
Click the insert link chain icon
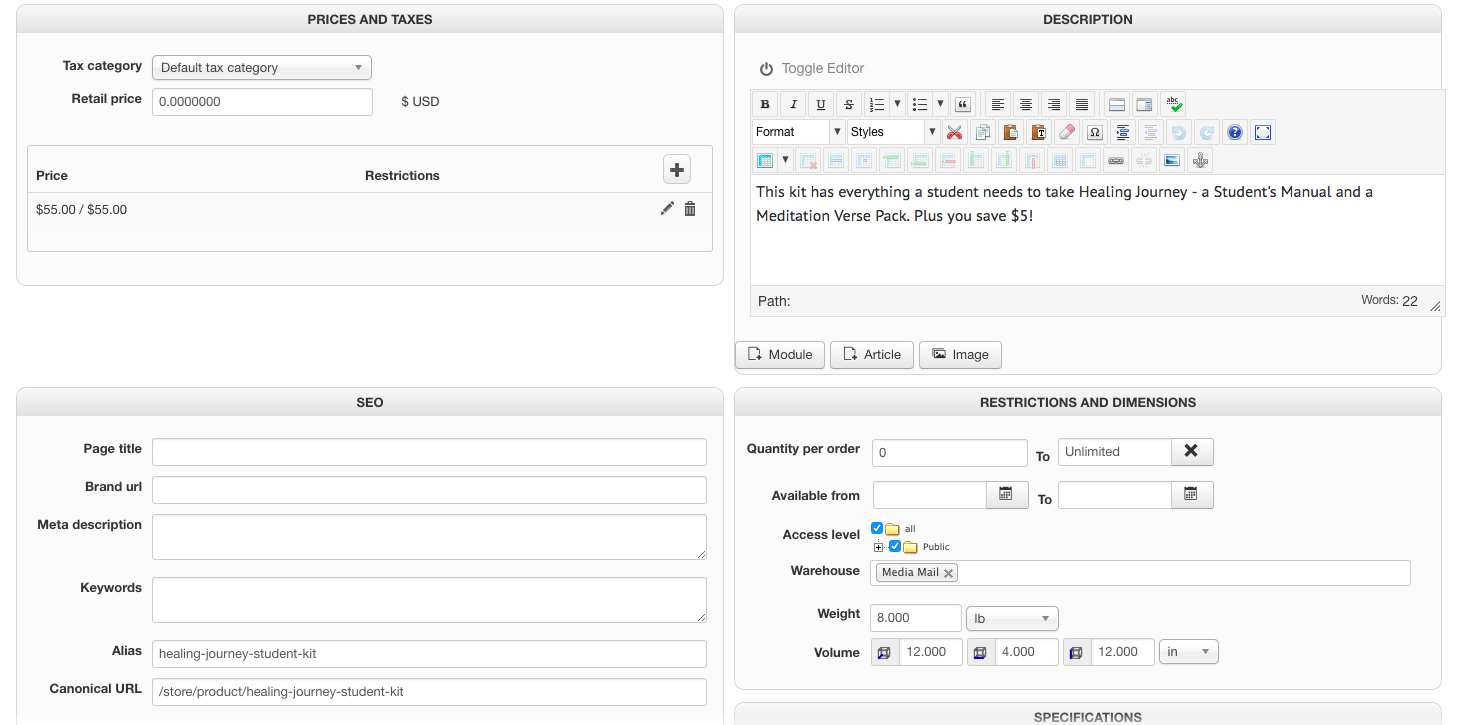pos(1116,160)
